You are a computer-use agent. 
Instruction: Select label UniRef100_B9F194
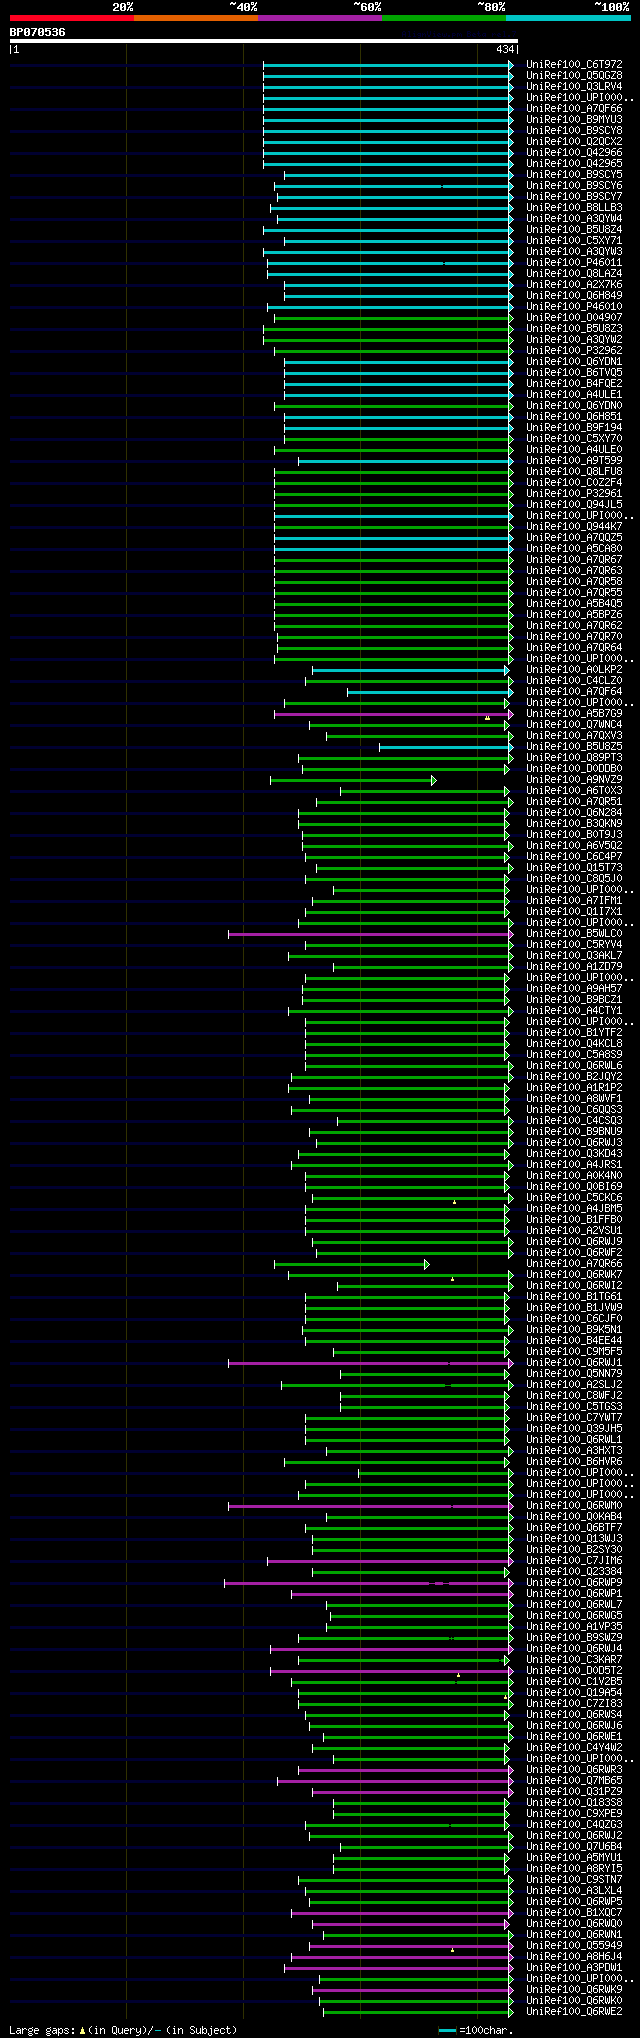click(x=574, y=428)
